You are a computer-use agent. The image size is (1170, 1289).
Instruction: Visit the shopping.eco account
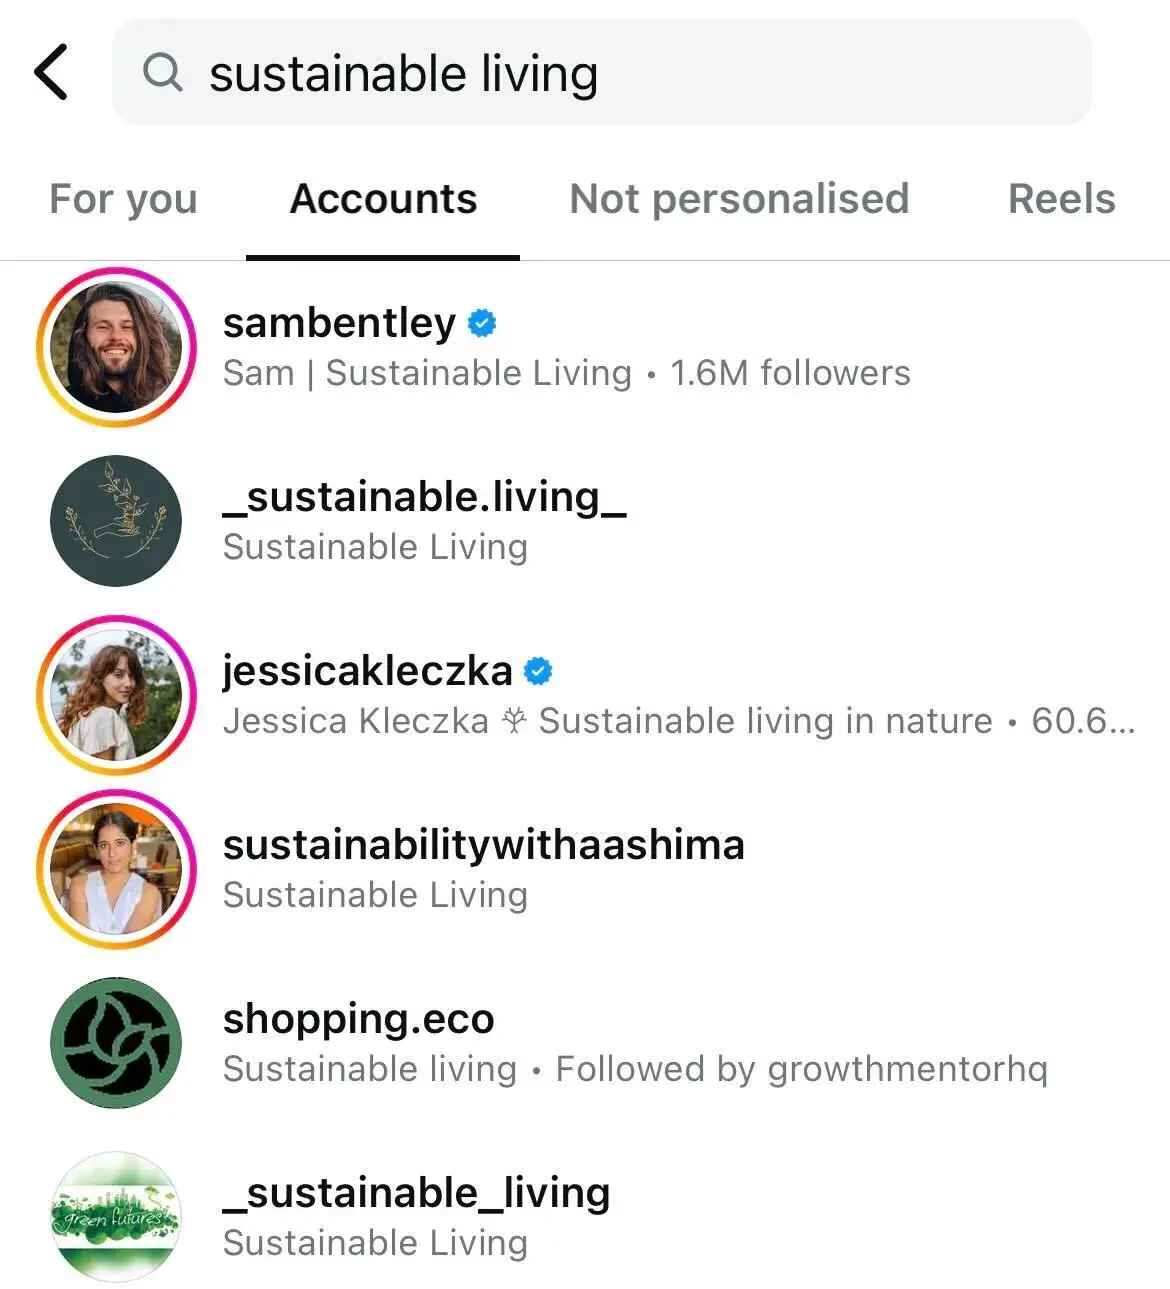coord(358,1020)
